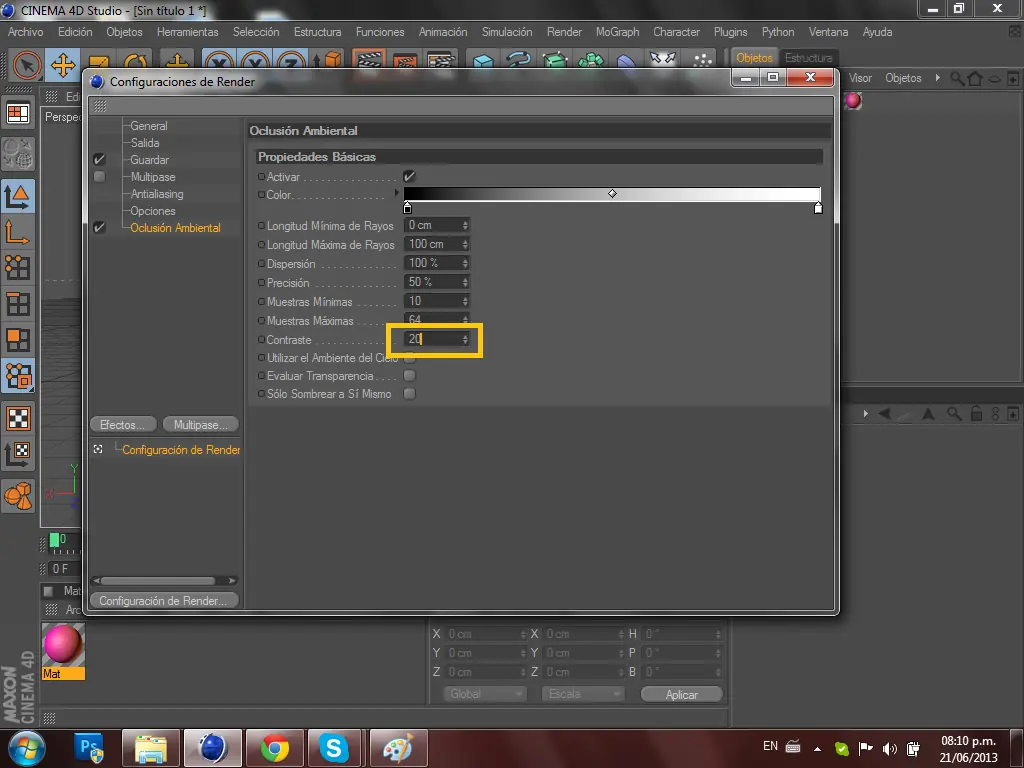Switch to Polygons mode
The width and height of the screenshot is (1024, 768).
[18, 340]
